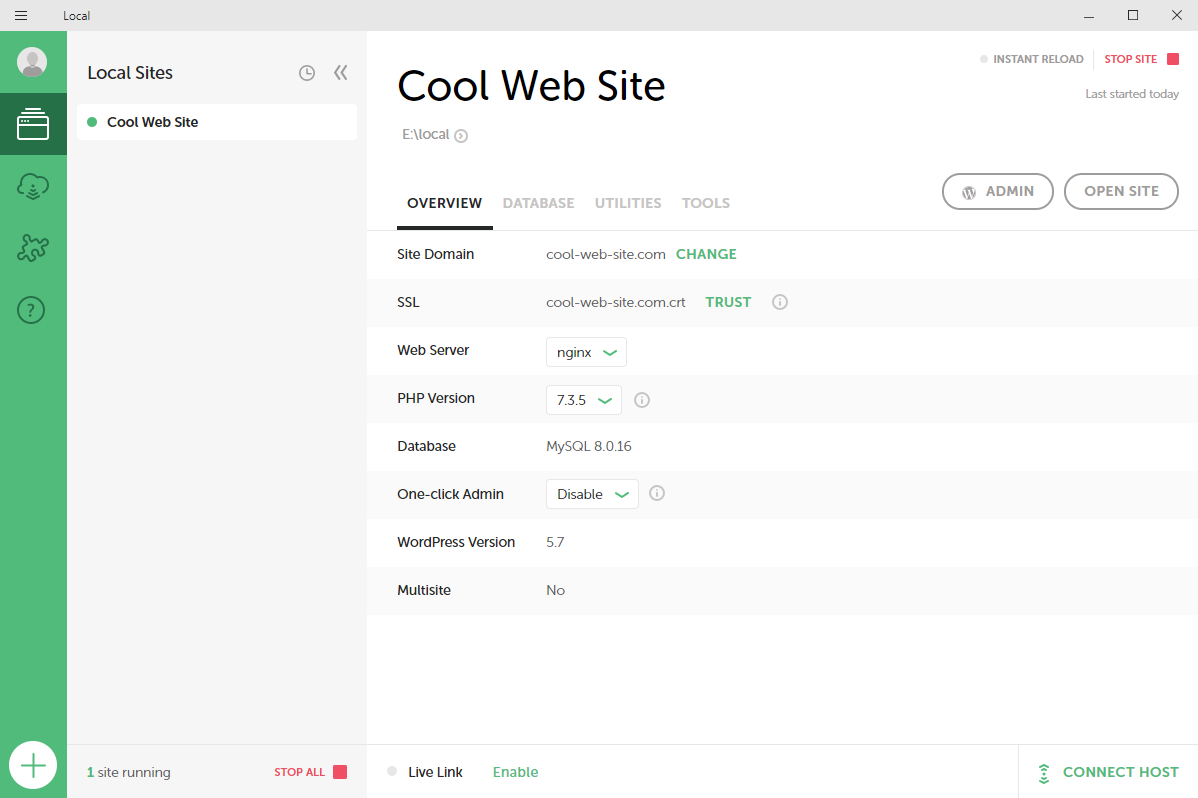The image size is (1198, 798).
Task: Sort sites using the clock icon
Action: pos(307,73)
